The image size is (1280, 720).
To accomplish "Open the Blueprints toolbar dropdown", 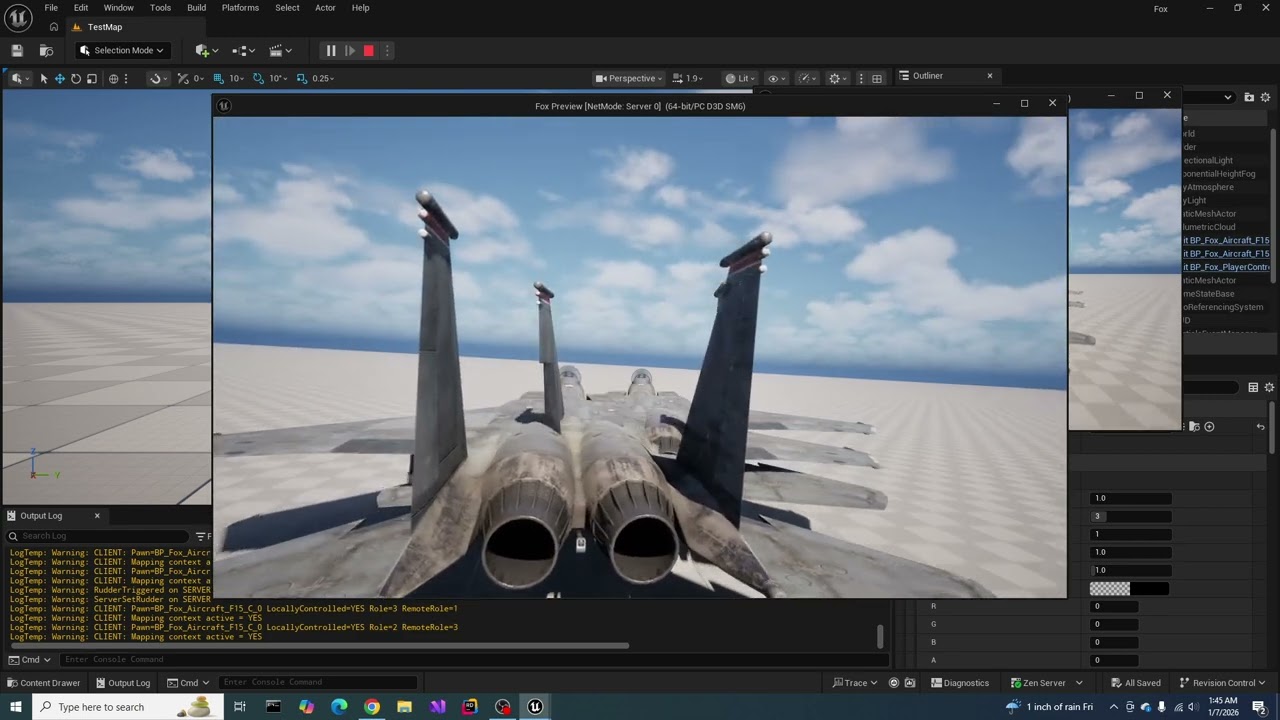I will tap(244, 50).
